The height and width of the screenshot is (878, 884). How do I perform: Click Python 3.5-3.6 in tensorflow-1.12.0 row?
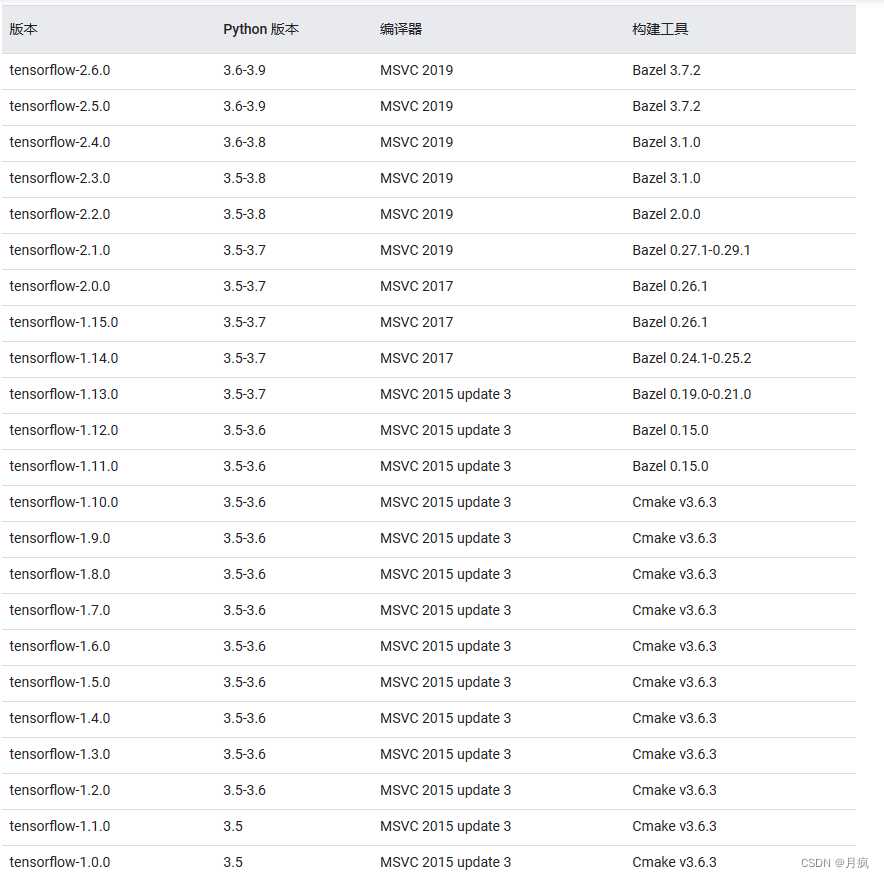pyautogui.click(x=244, y=431)
